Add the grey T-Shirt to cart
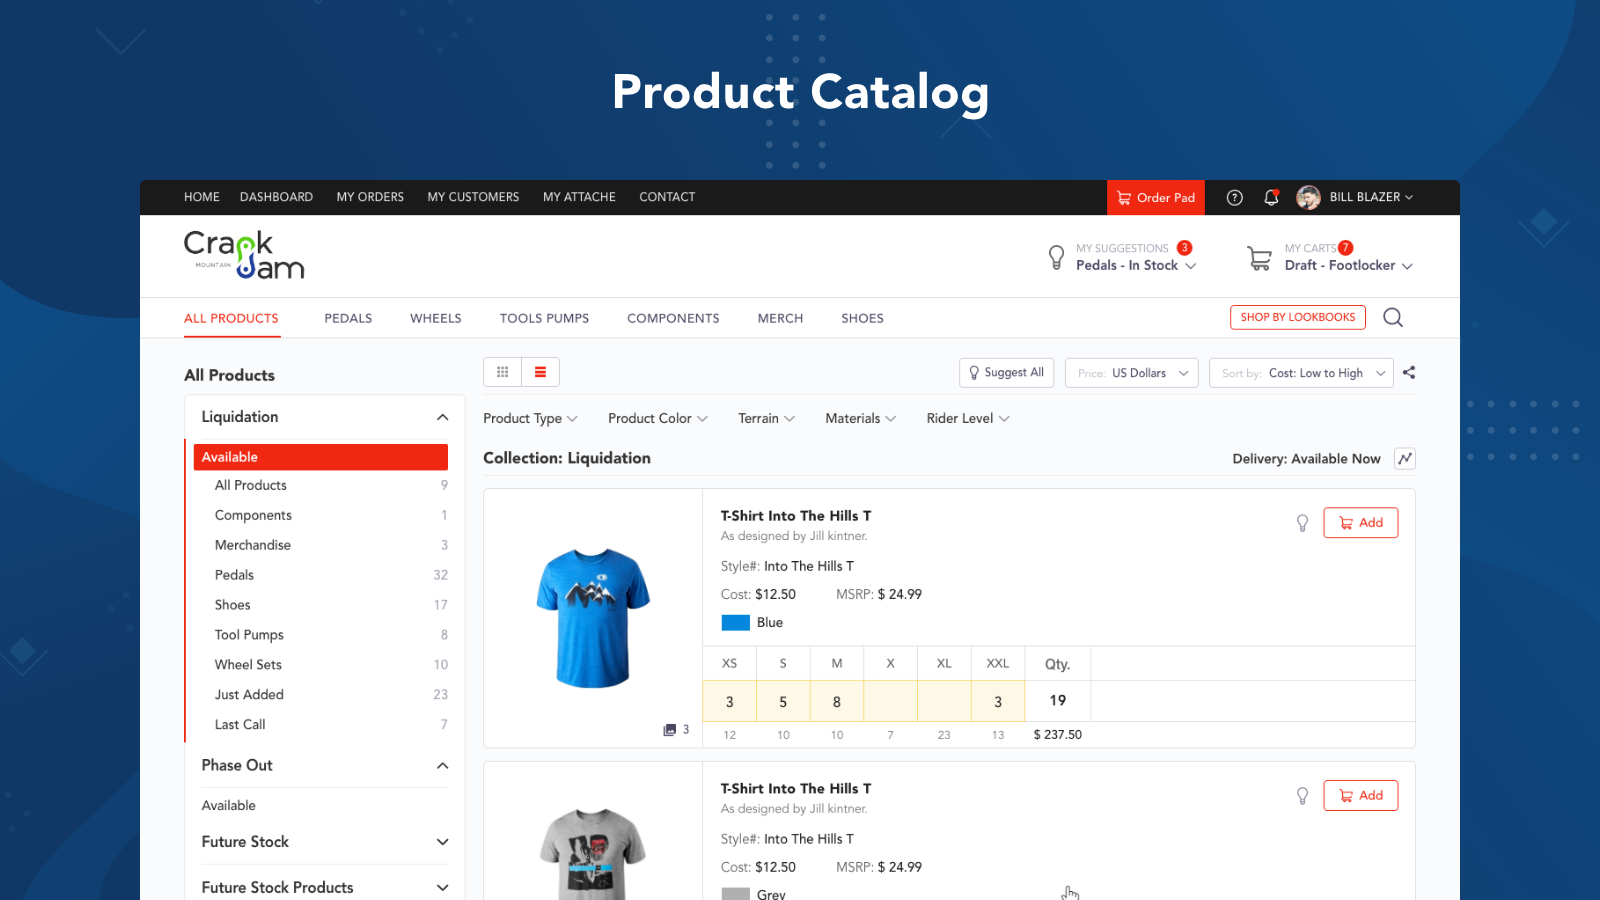 coord(1361,796)
